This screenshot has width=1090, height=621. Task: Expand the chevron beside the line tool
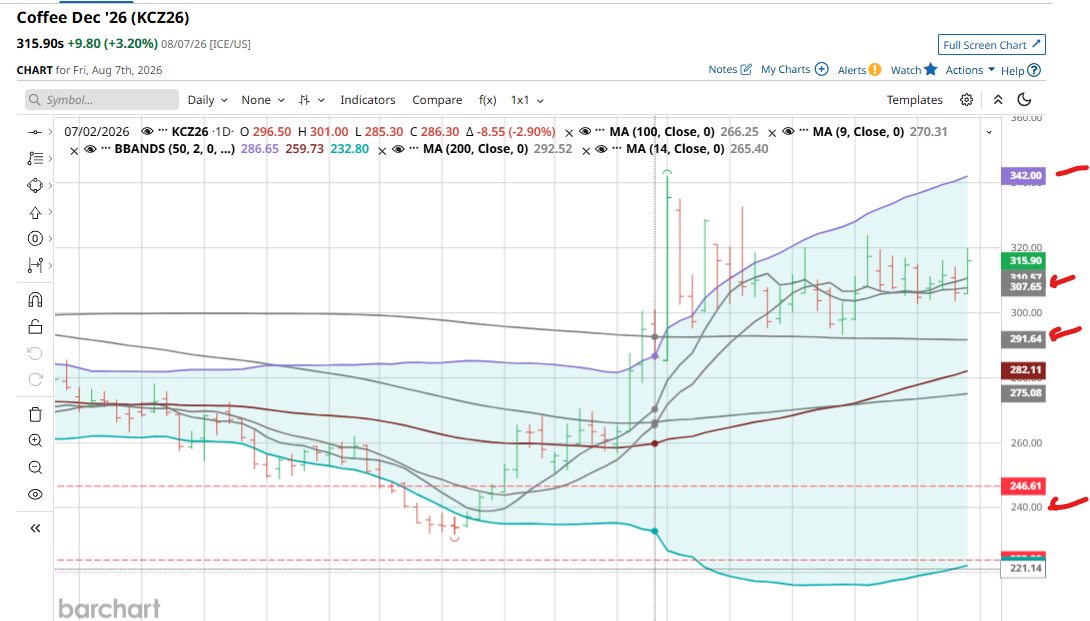pos(50,132)
